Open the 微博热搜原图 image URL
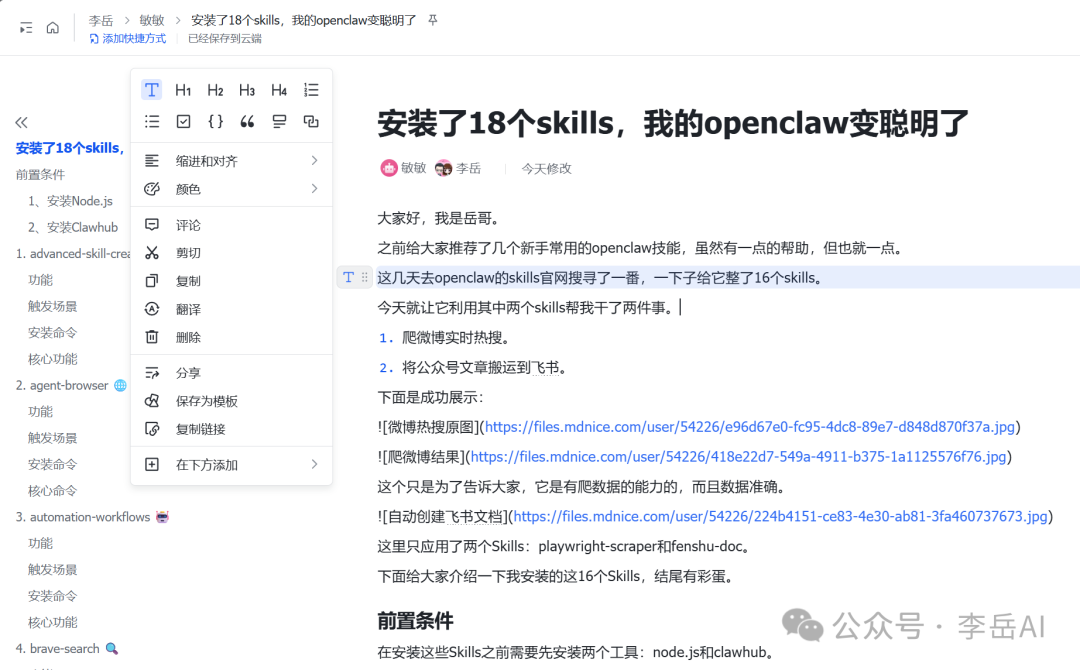Screen dimensions: 1080x670 (x=749, y=427)
